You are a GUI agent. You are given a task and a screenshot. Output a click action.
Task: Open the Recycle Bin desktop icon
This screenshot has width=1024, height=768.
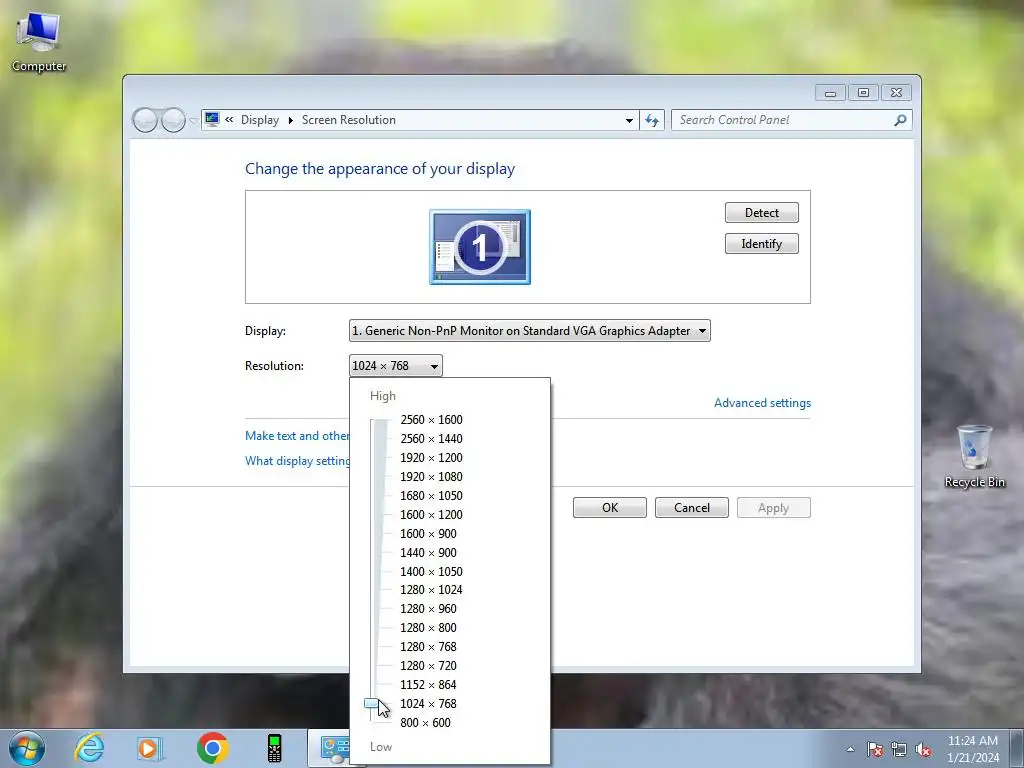pyautogui.click(x=974, y=456)
